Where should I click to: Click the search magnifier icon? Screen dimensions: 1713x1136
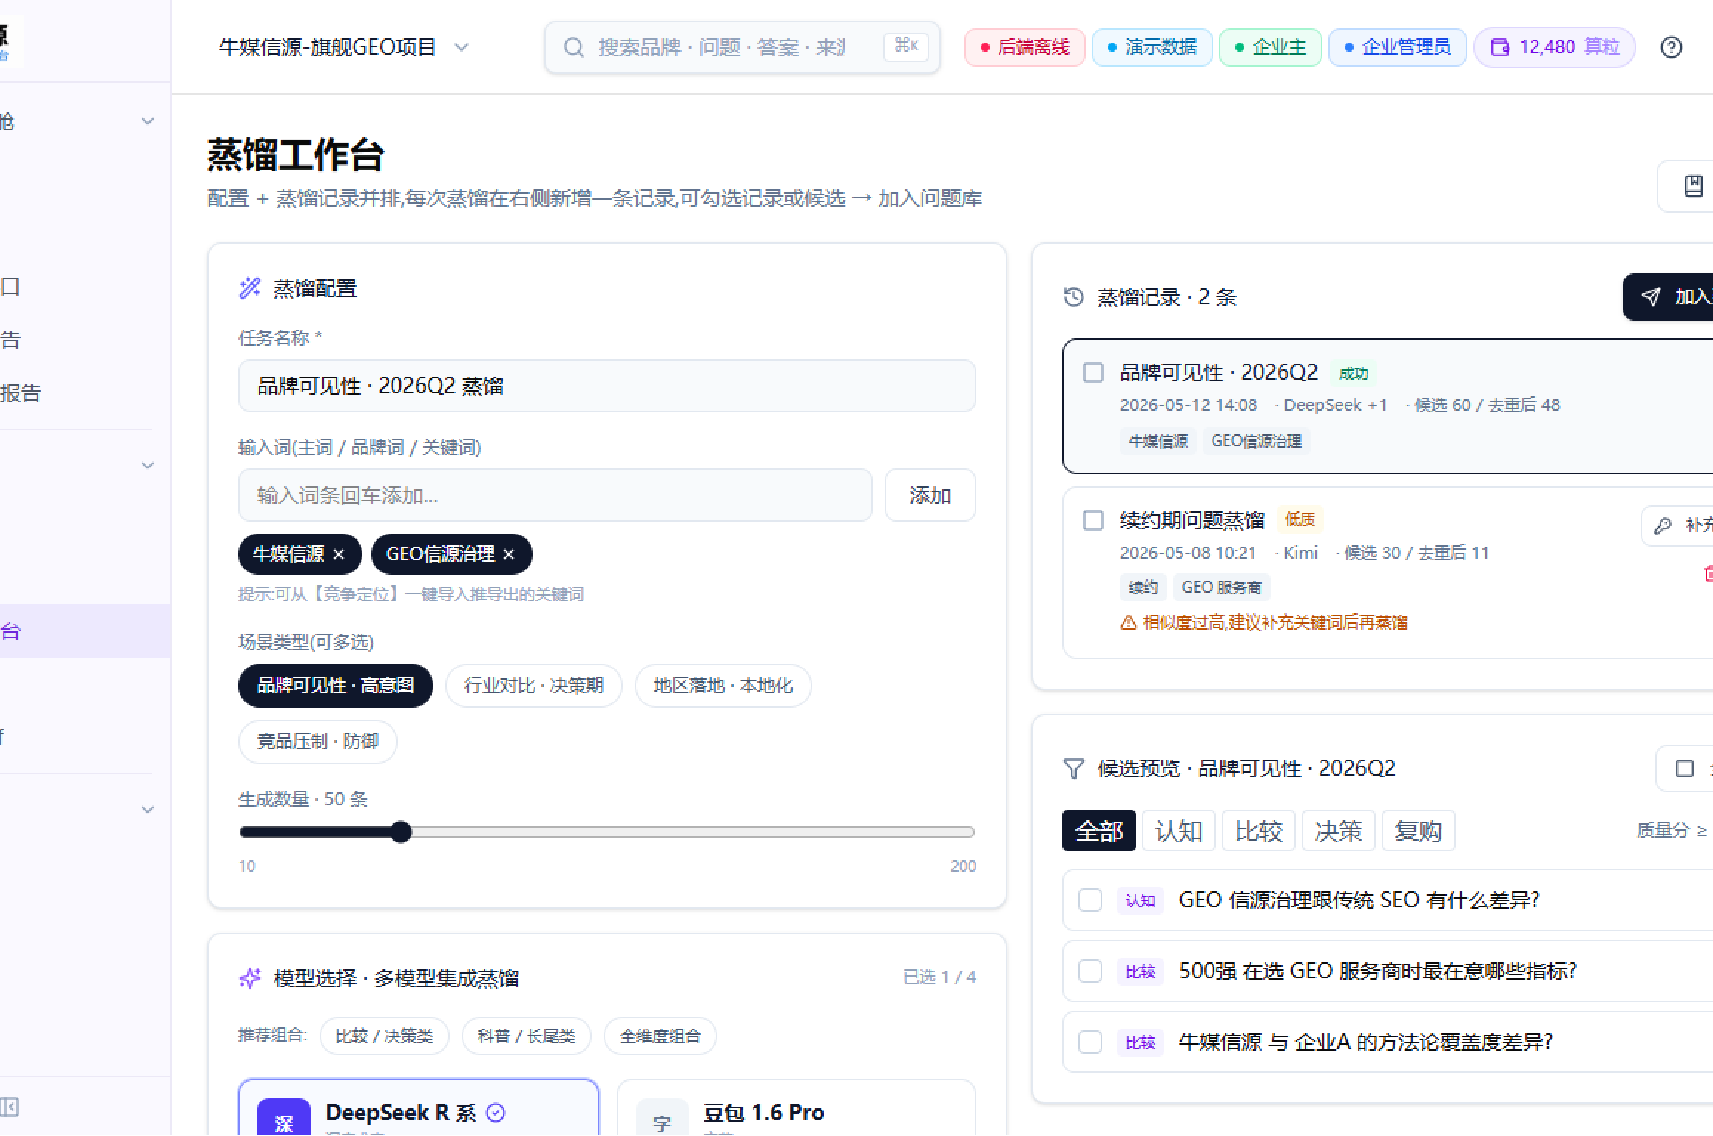[573, 47]
